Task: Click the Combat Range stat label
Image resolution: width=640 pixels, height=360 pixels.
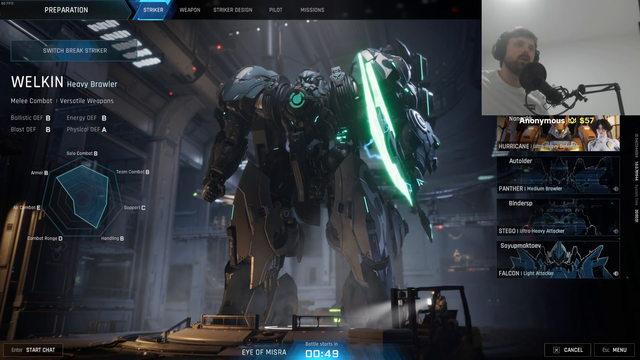Action: point(45,238)
